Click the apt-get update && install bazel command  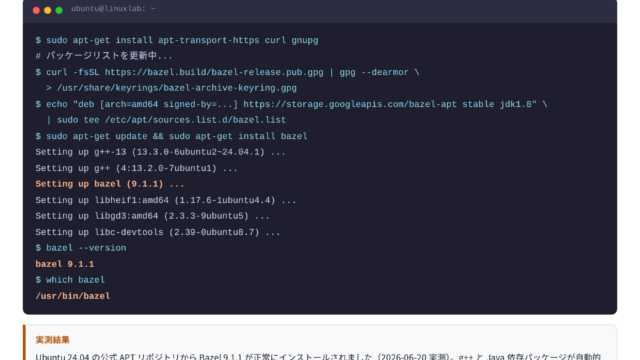(x=171, y=136)
